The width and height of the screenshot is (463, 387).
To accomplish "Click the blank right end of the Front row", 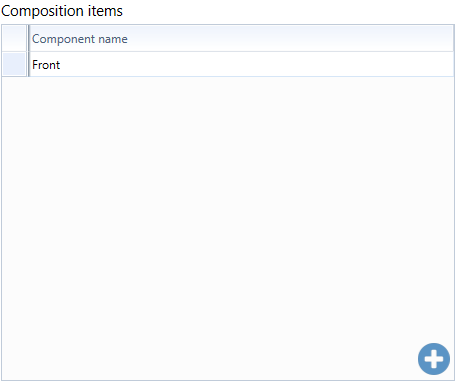I will point(367,64).
